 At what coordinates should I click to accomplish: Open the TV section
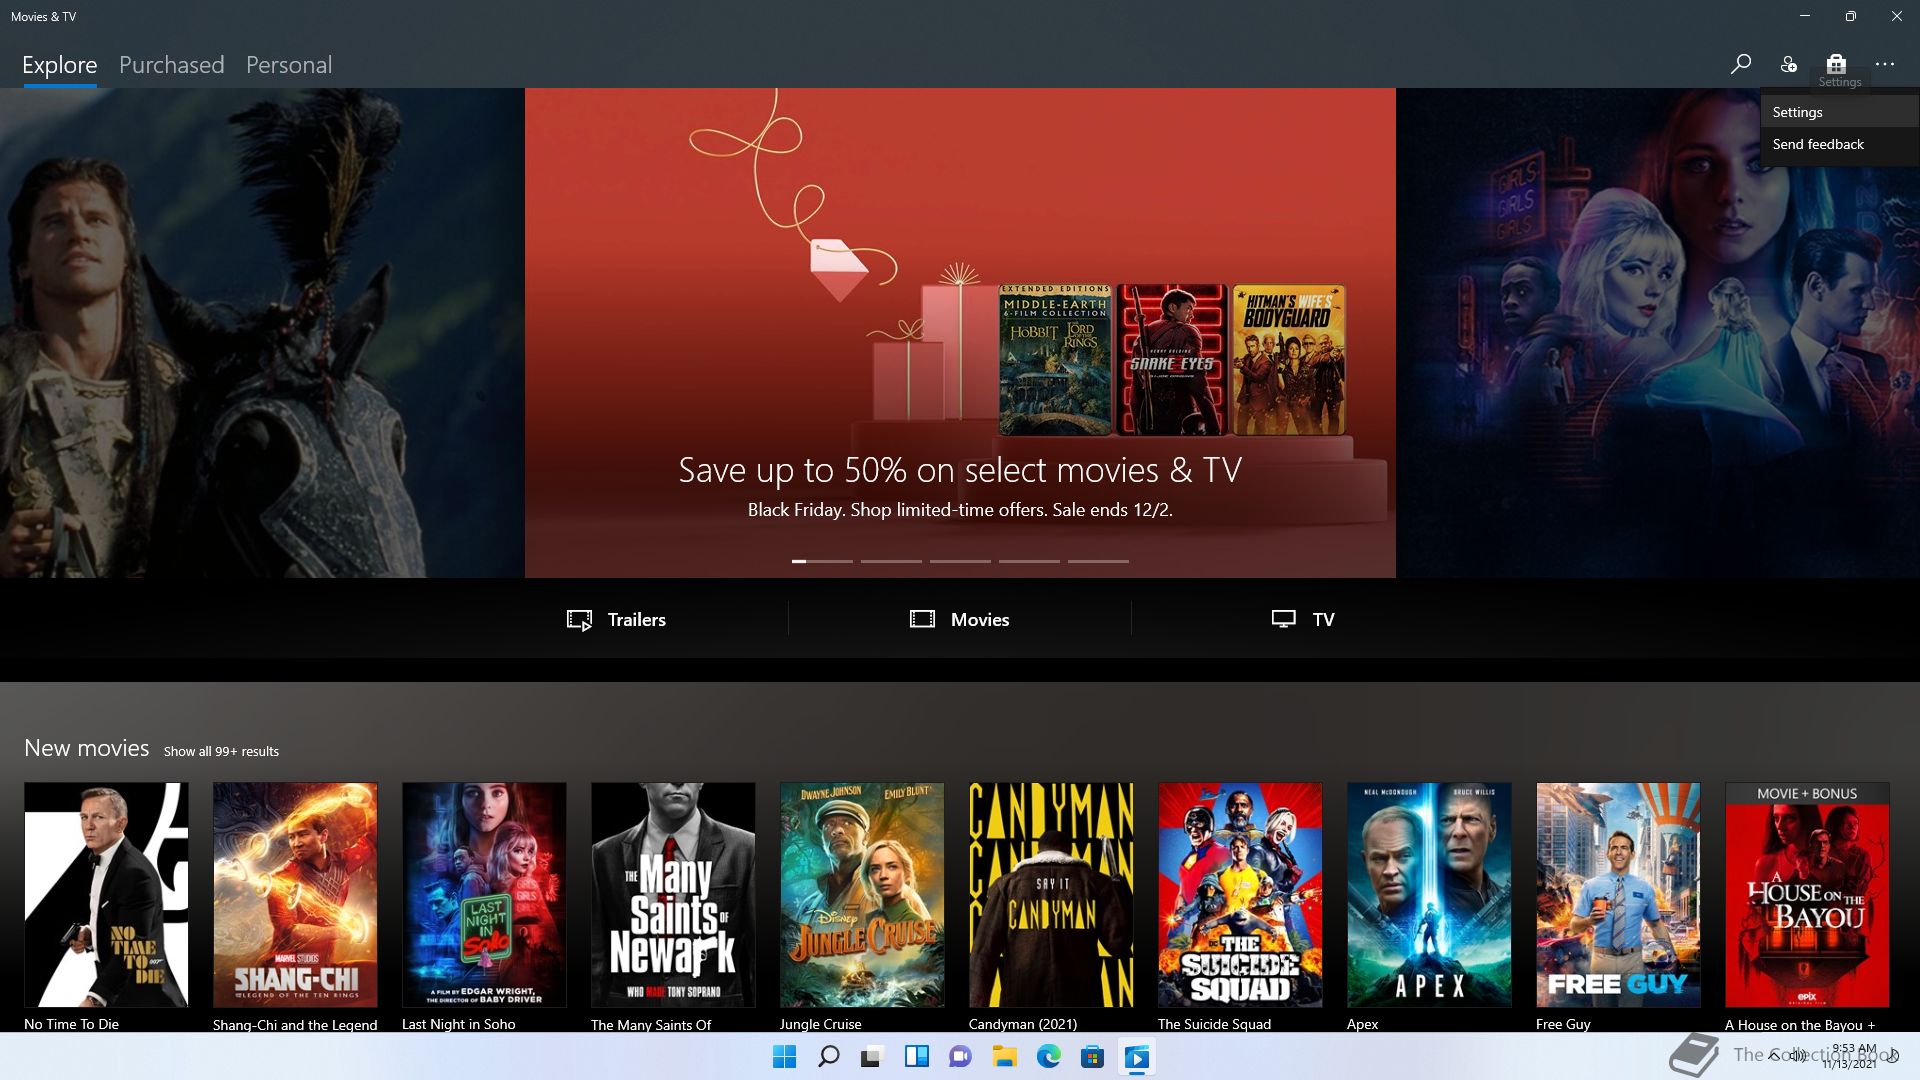click(1303, 620)
